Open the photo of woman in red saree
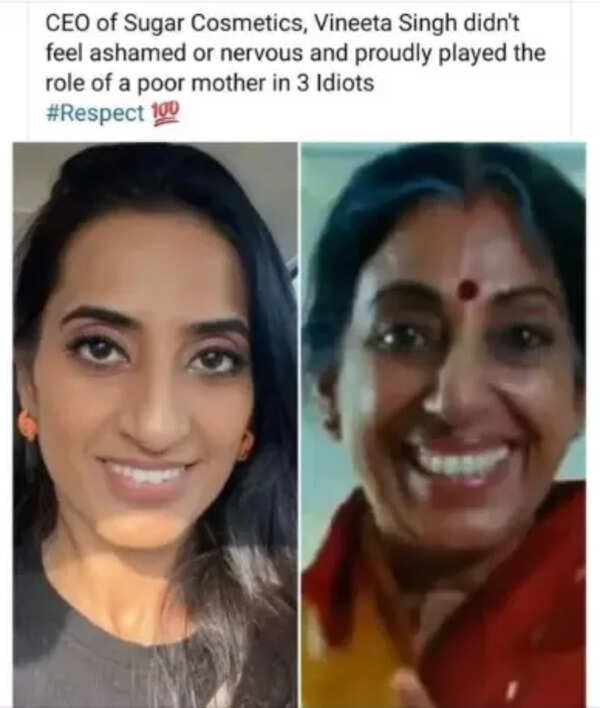 (x=444, y=425)
